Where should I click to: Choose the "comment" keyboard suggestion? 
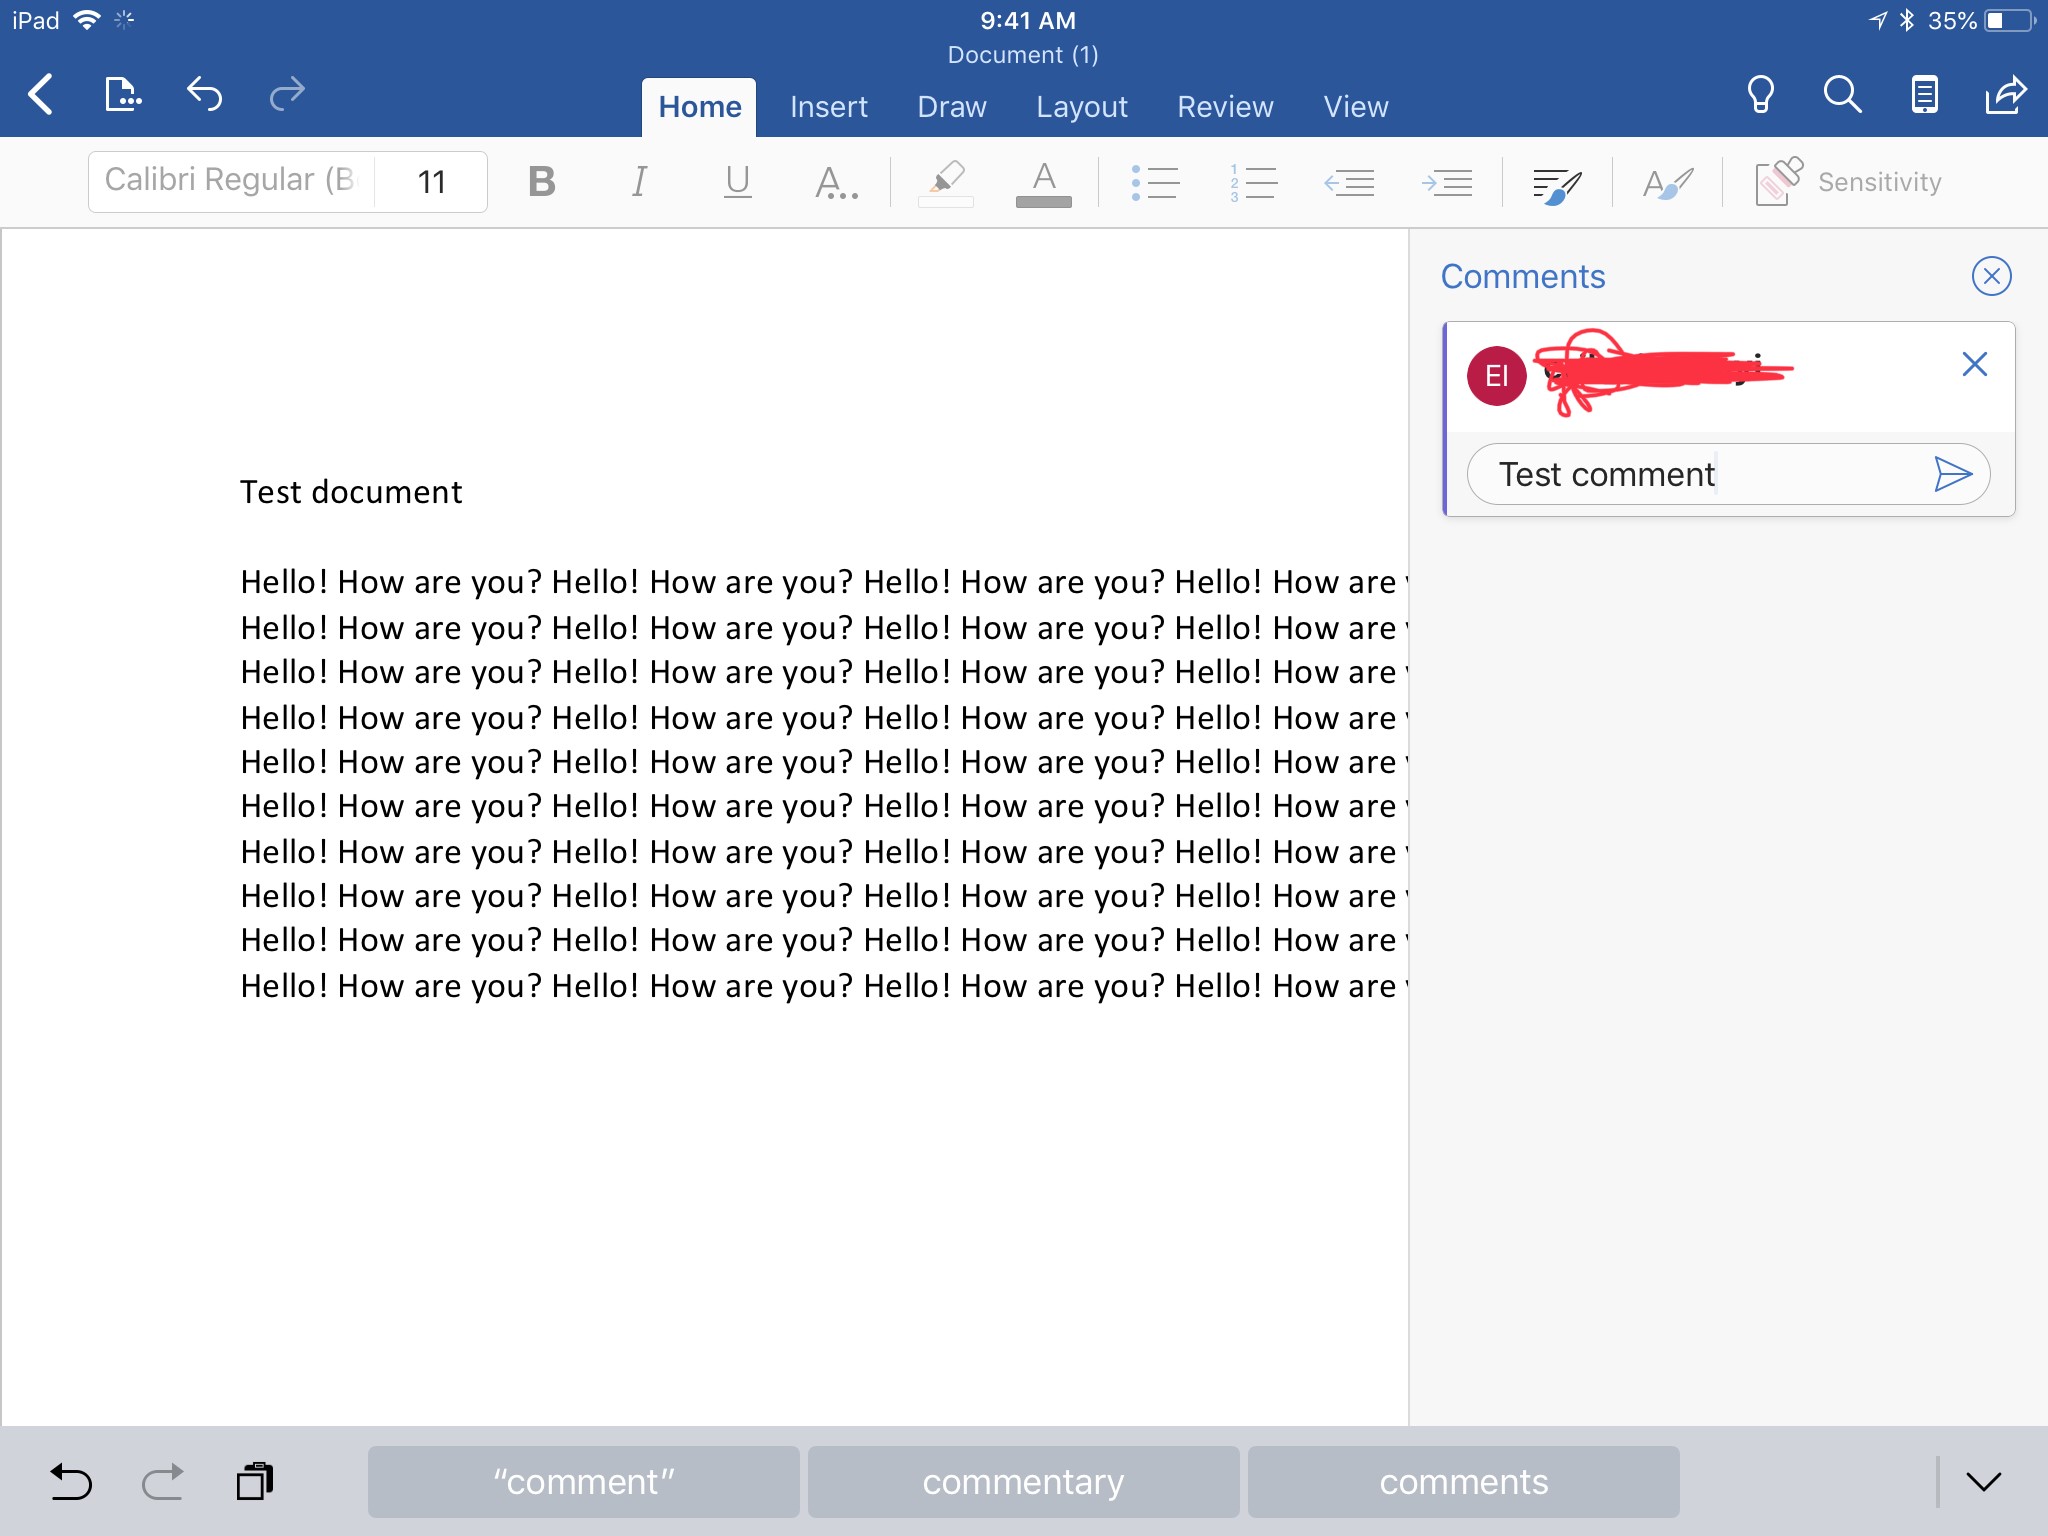click(x=583, y=1482)
